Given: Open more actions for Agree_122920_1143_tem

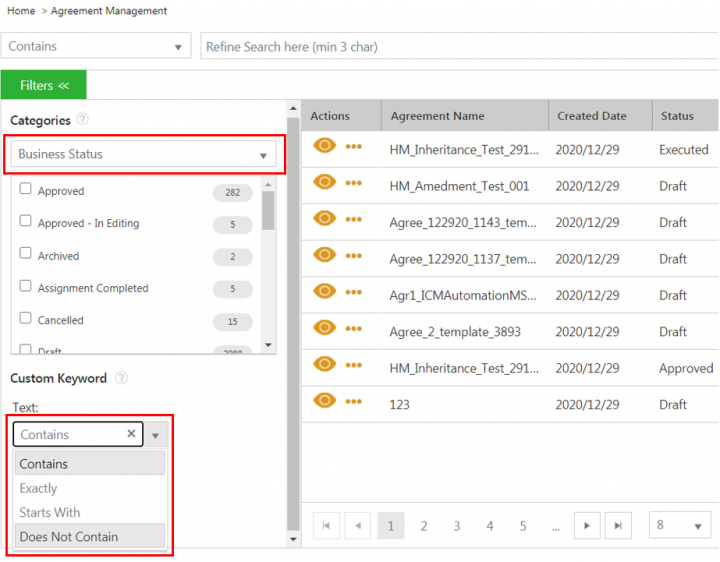Looking at the screenshot, I should (x=354, y=219).
